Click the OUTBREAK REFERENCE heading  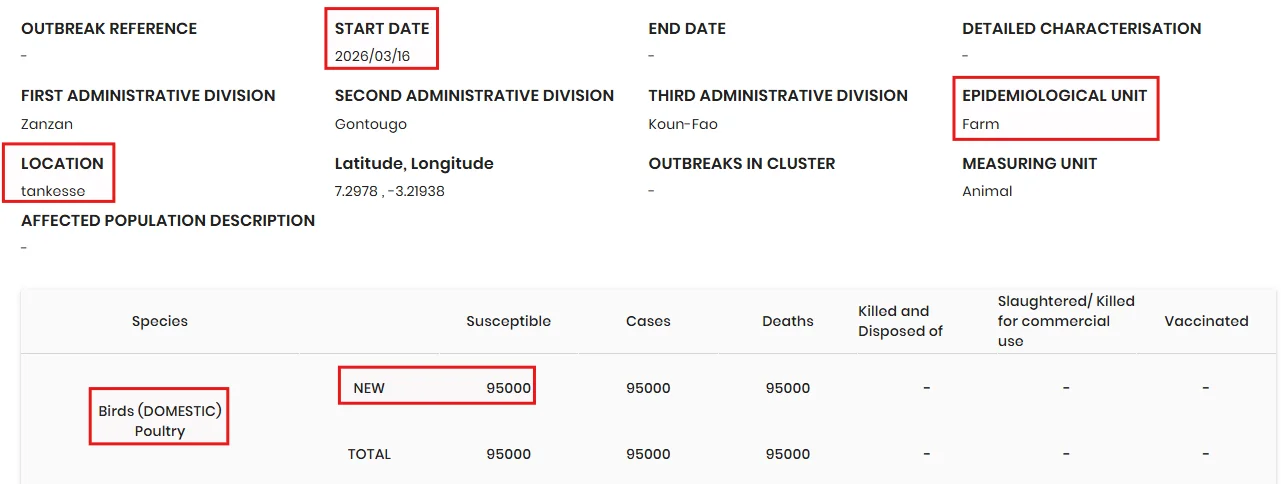coord(109,28)
